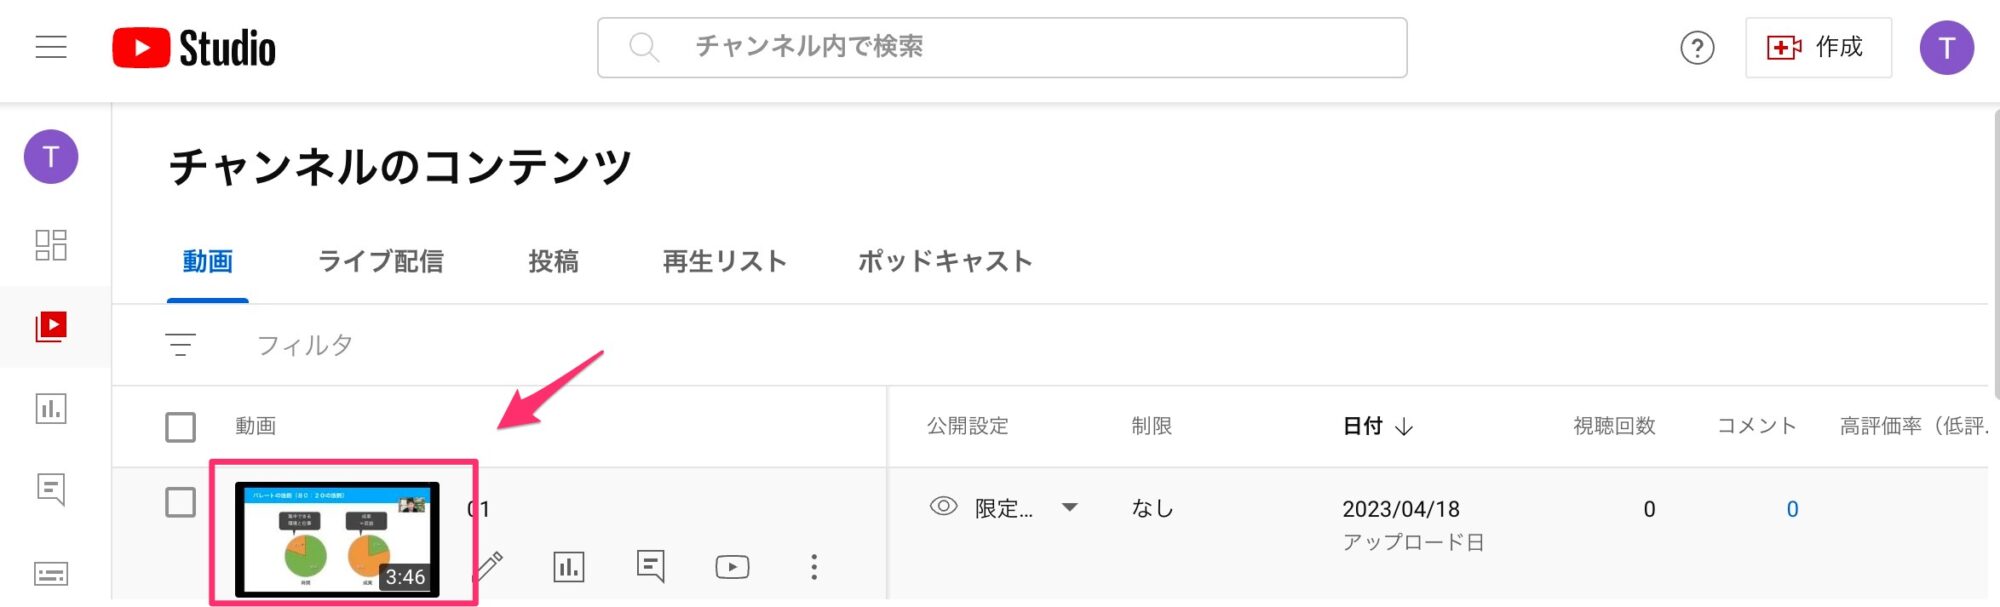Open the Content icon in the sidebar
The image size is (2000, 607).
[x=51, y=327]
